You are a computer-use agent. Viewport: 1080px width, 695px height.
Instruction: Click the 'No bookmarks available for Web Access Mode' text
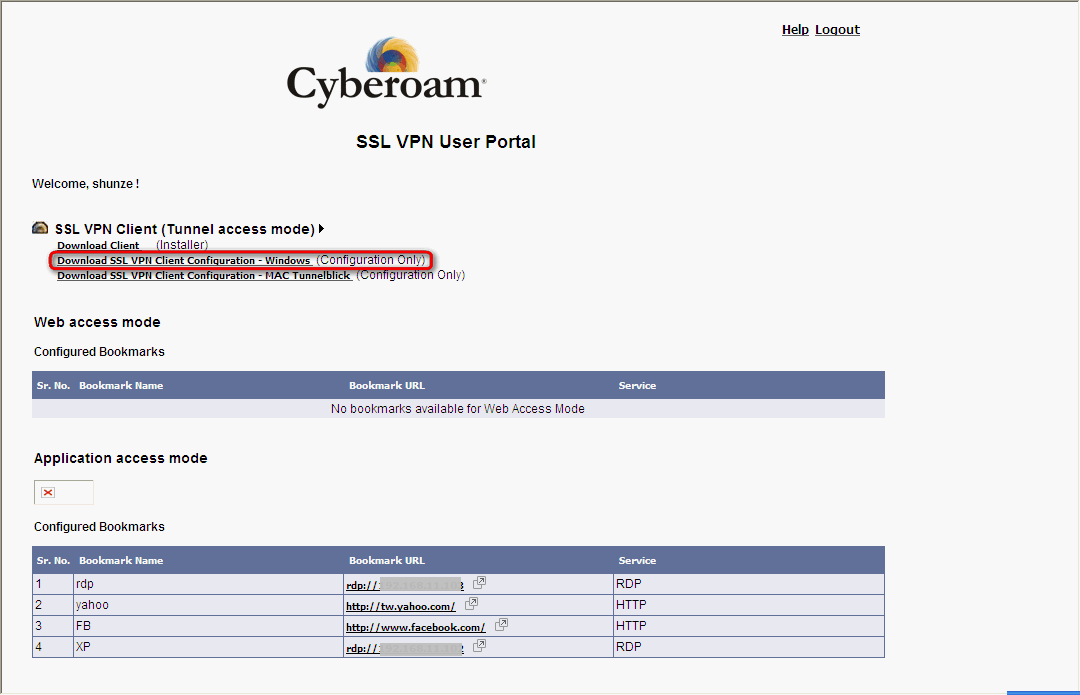coord(457,409)
